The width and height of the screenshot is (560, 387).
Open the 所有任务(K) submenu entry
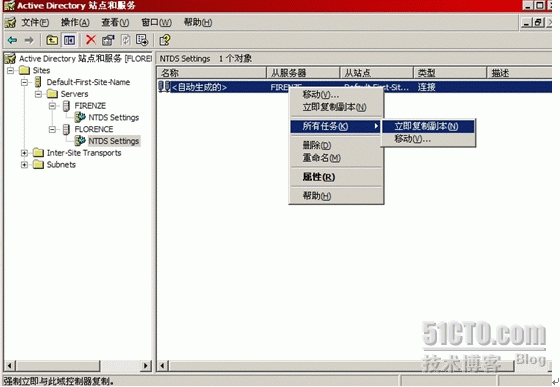(x=335, y=126)
